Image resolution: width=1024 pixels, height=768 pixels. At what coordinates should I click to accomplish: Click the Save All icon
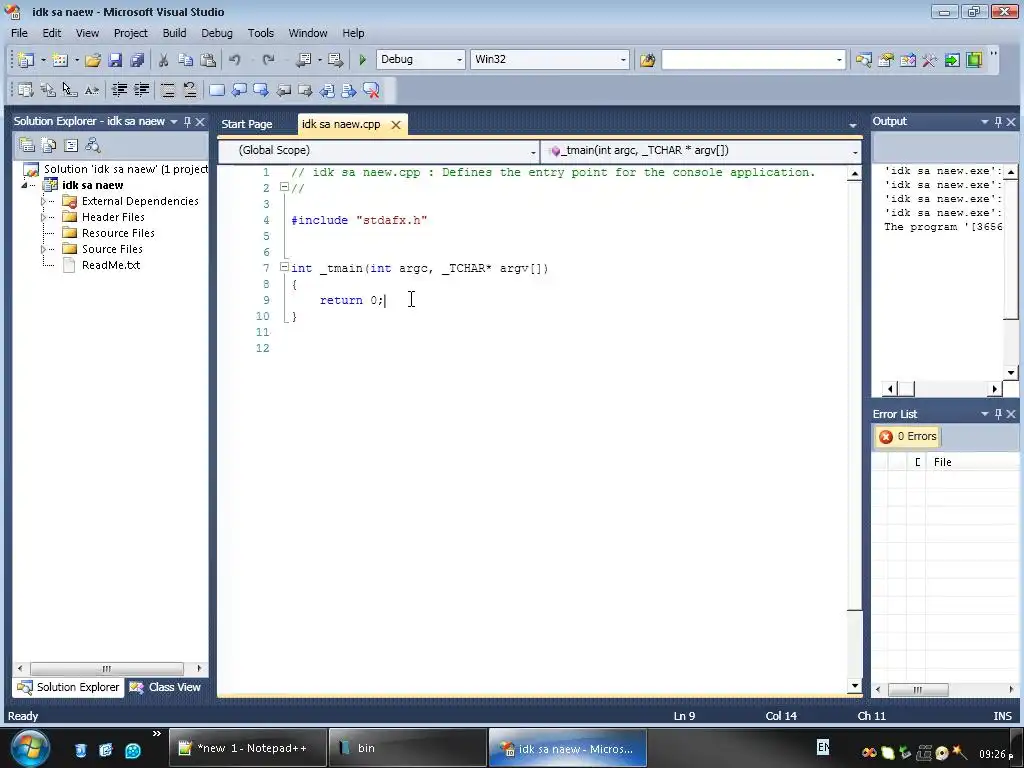[x=136, y=60]
